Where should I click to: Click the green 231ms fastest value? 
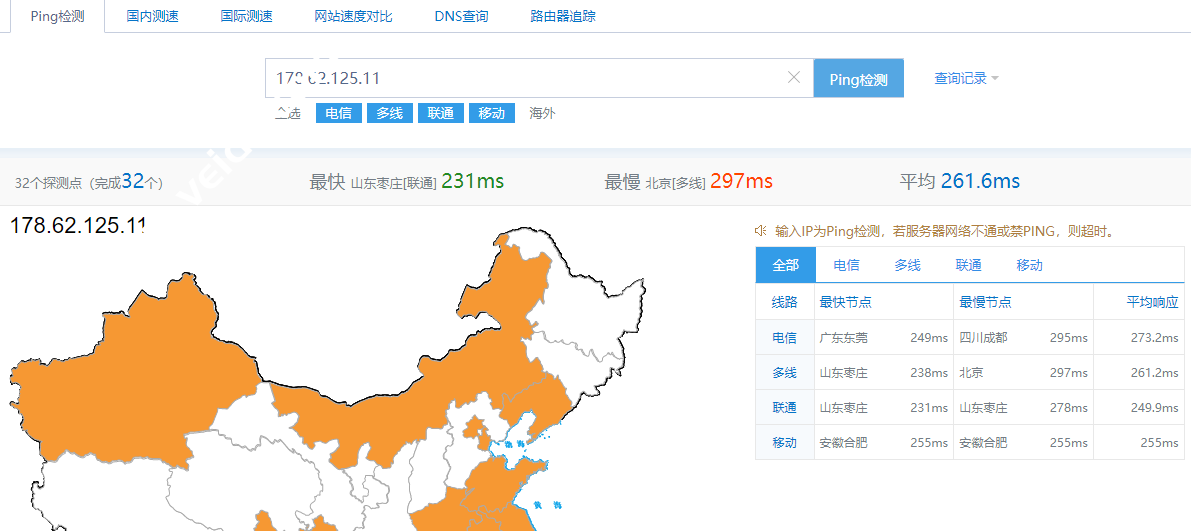(472, 181)
